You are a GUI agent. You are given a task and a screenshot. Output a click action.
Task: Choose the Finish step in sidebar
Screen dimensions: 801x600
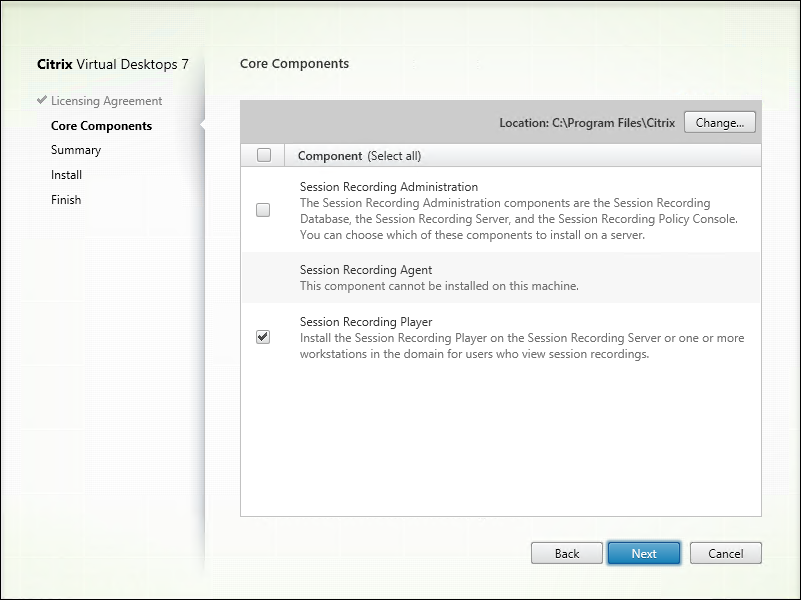point(66,200)
